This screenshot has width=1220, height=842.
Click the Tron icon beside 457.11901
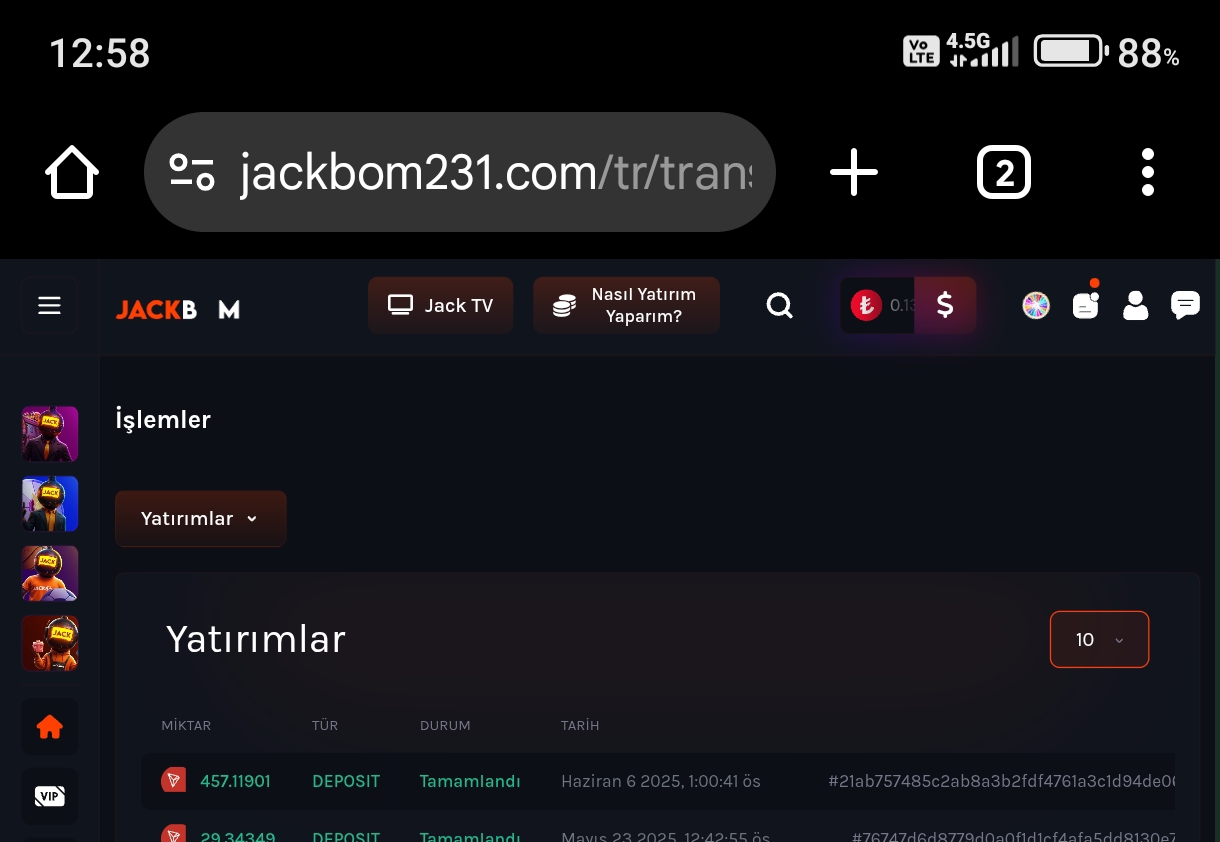click(x=174, y=780)
